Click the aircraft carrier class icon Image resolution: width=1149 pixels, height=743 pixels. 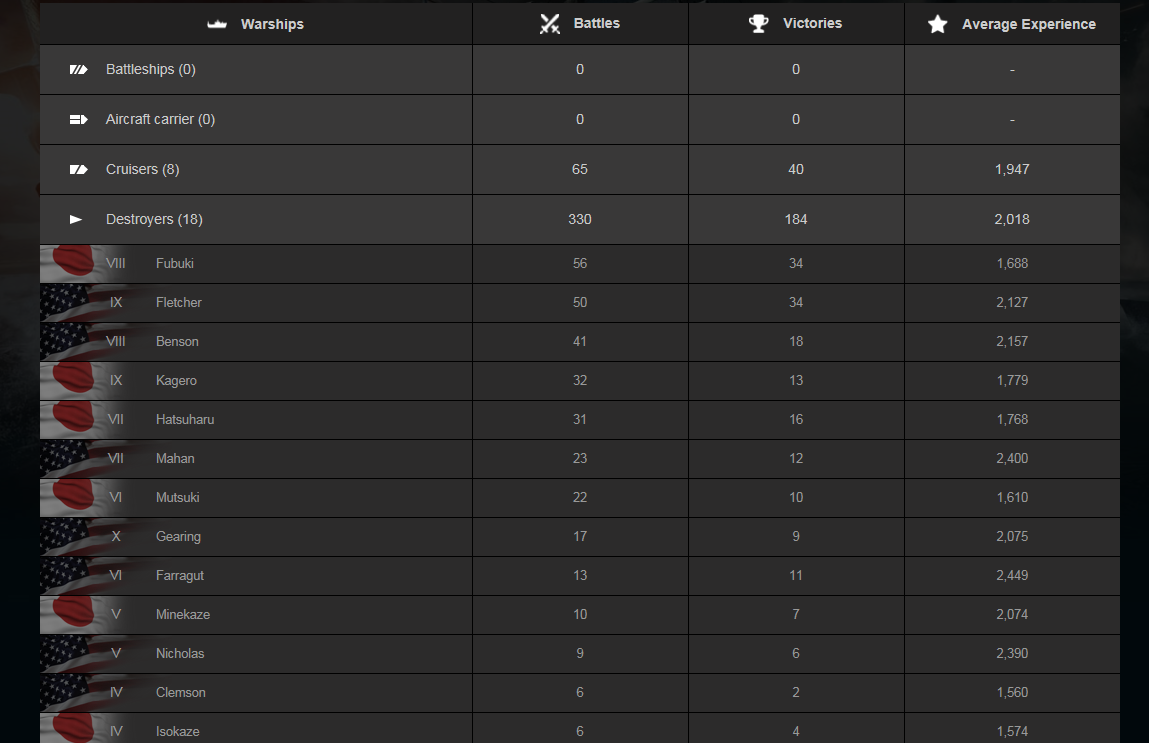point(78,119)
